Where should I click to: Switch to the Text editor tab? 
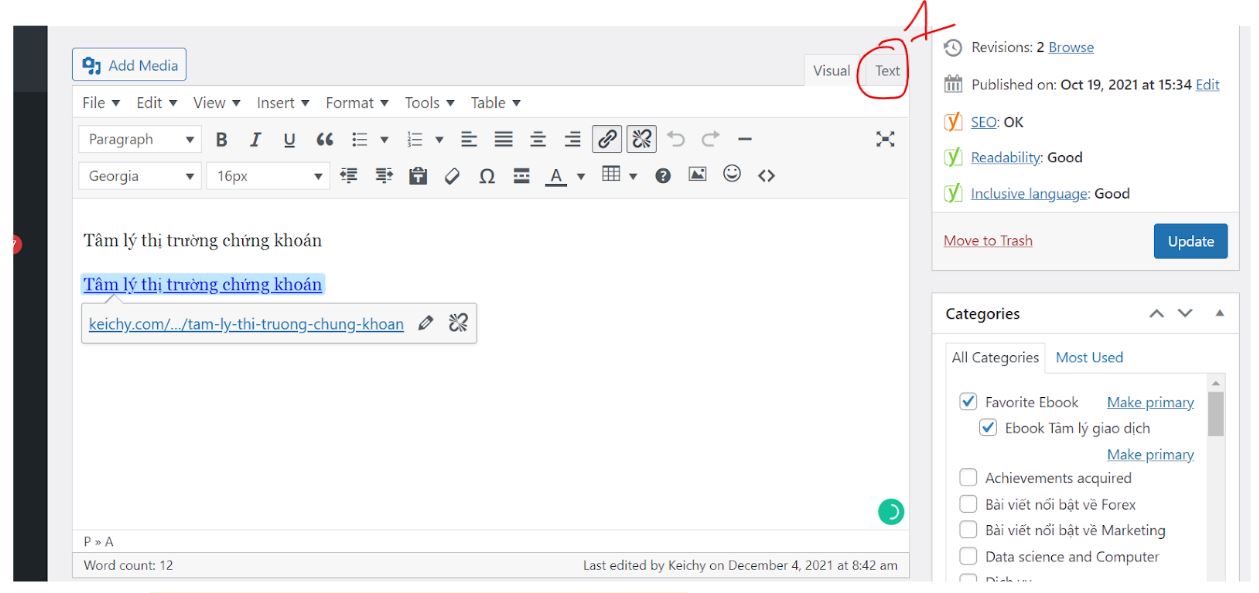887,71
